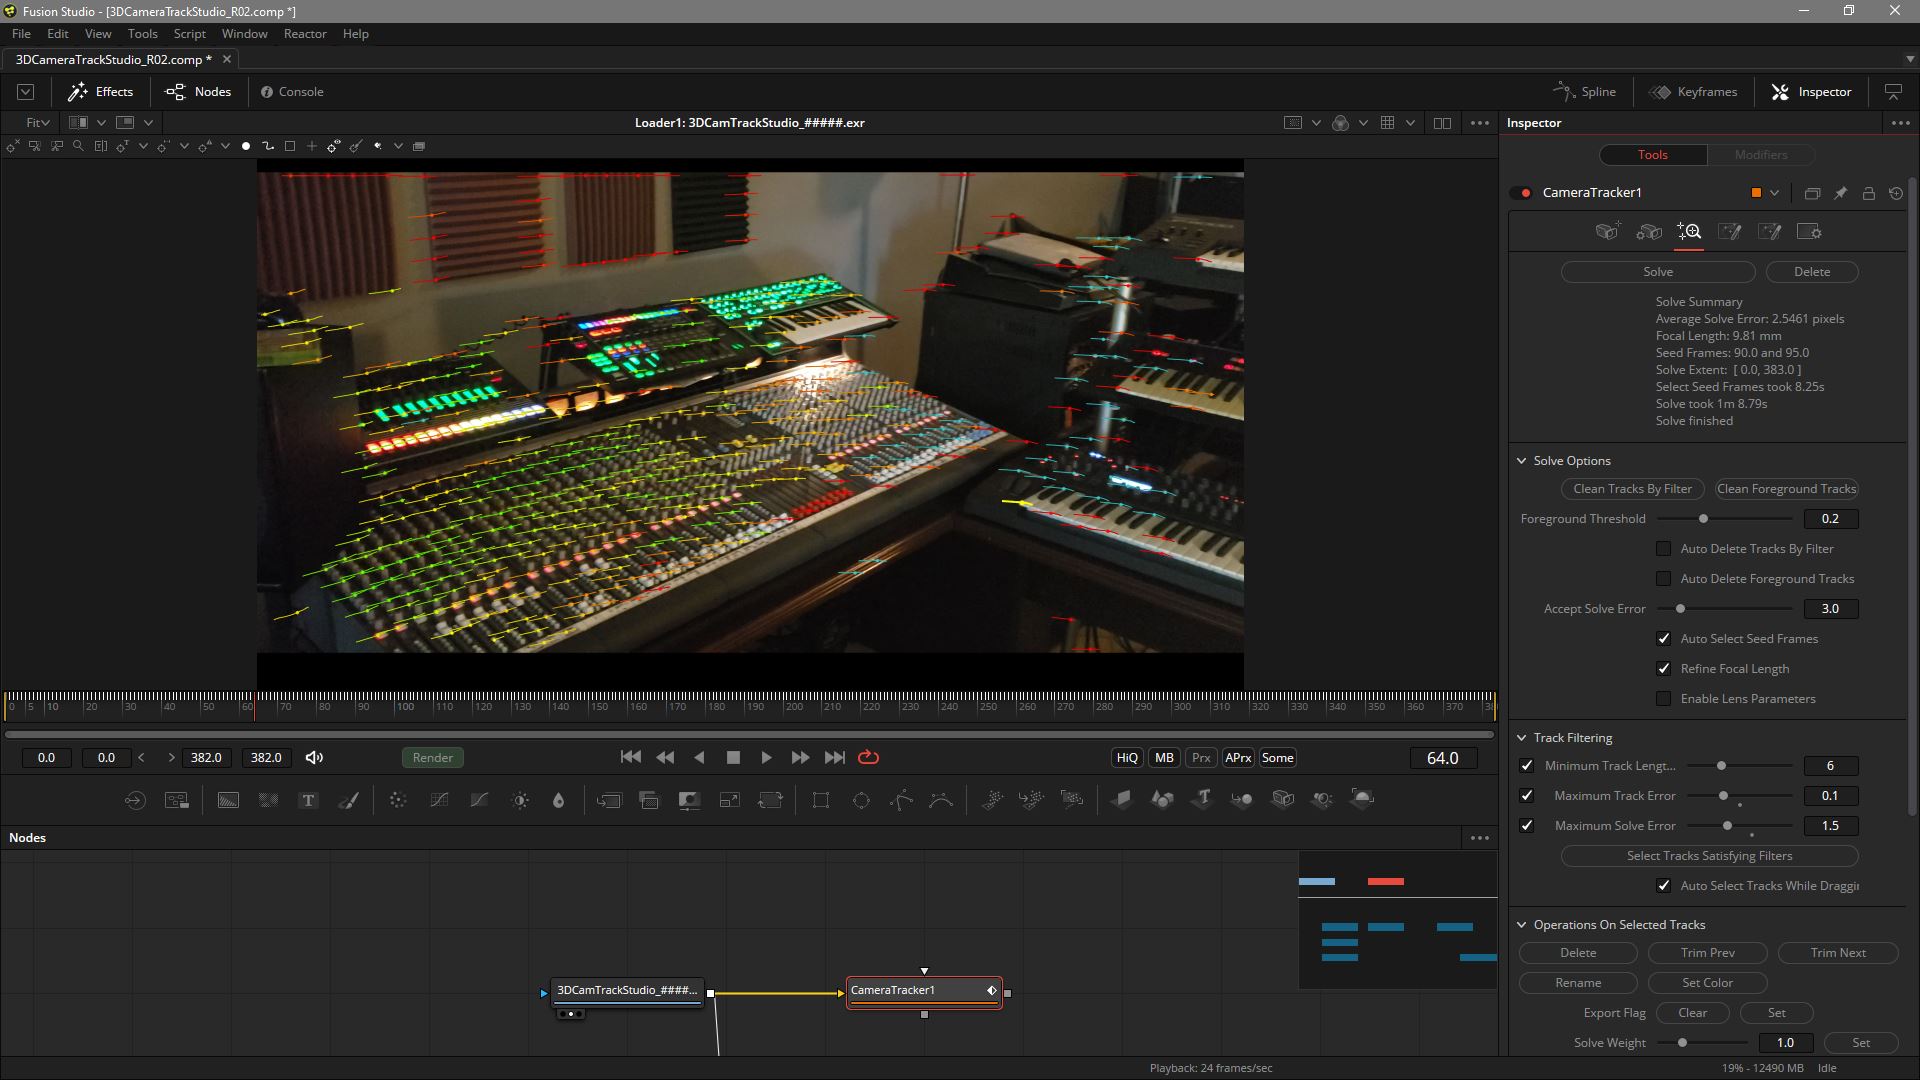
Task: Open the Spline editor panel
Action: click(x=1585, y=91)
